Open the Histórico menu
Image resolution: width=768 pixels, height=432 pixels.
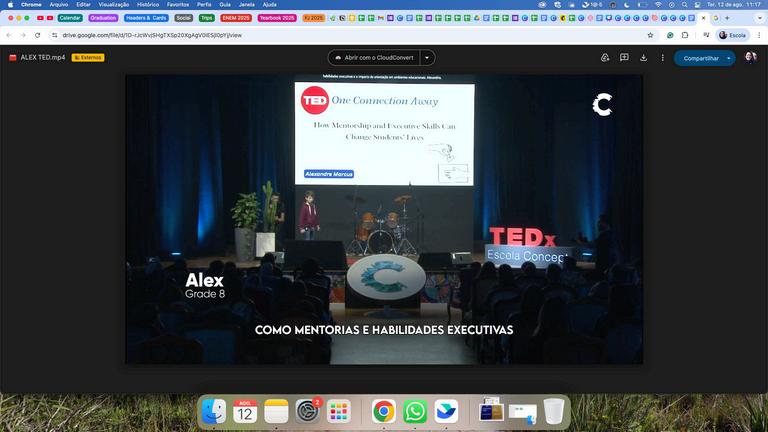pos(148,4)
